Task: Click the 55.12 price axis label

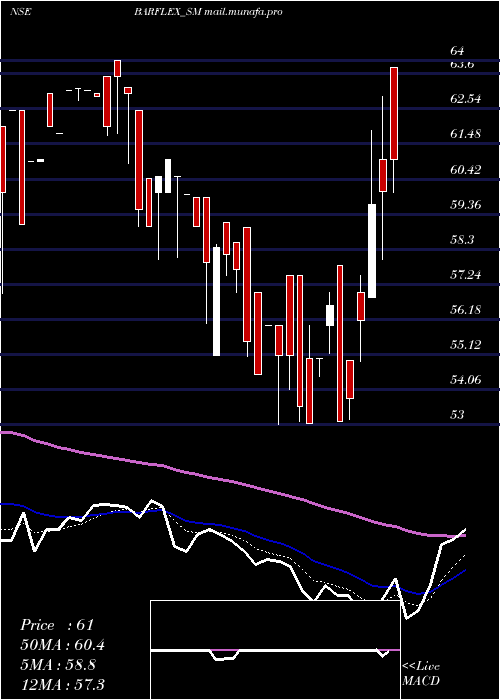Action: 466,345
